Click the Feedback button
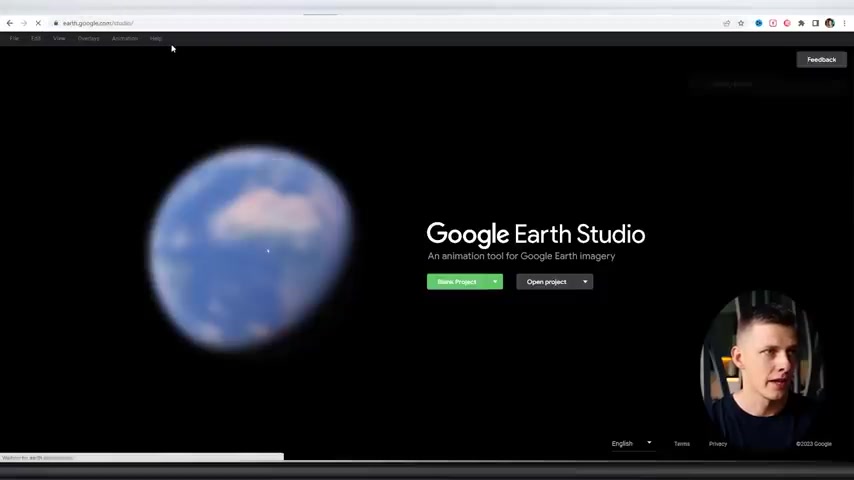The image size is (854, 480). [x=821, y=59]
